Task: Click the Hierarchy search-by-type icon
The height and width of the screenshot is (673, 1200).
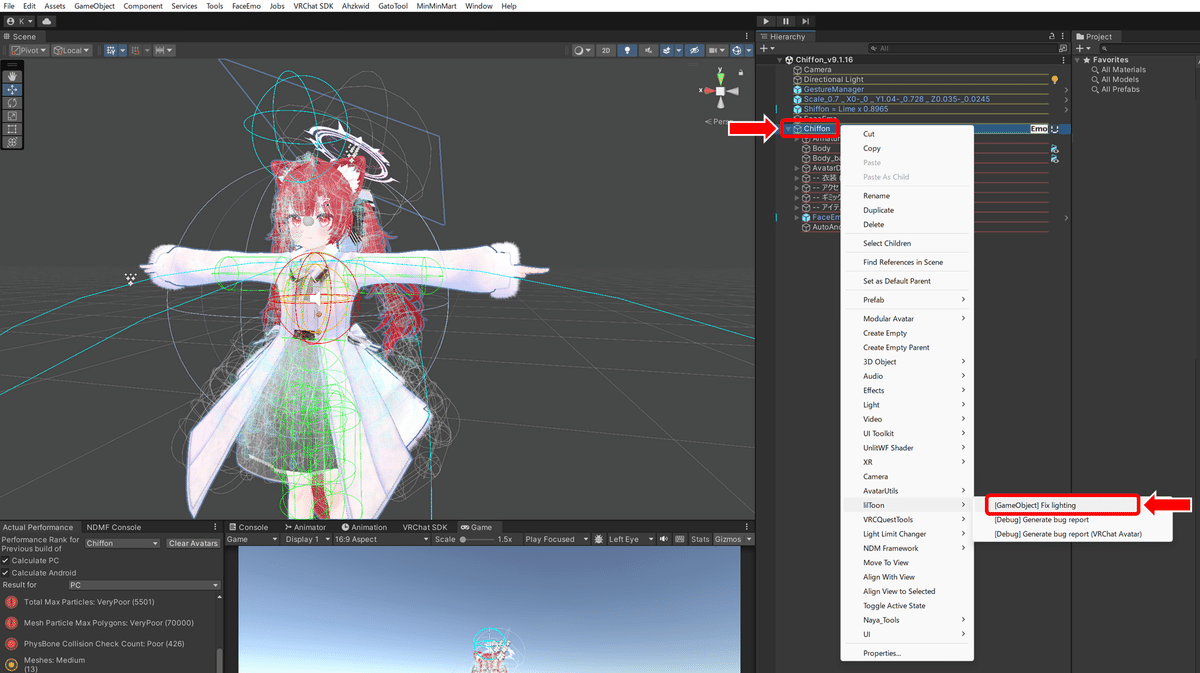Action: pos(1063,48)
